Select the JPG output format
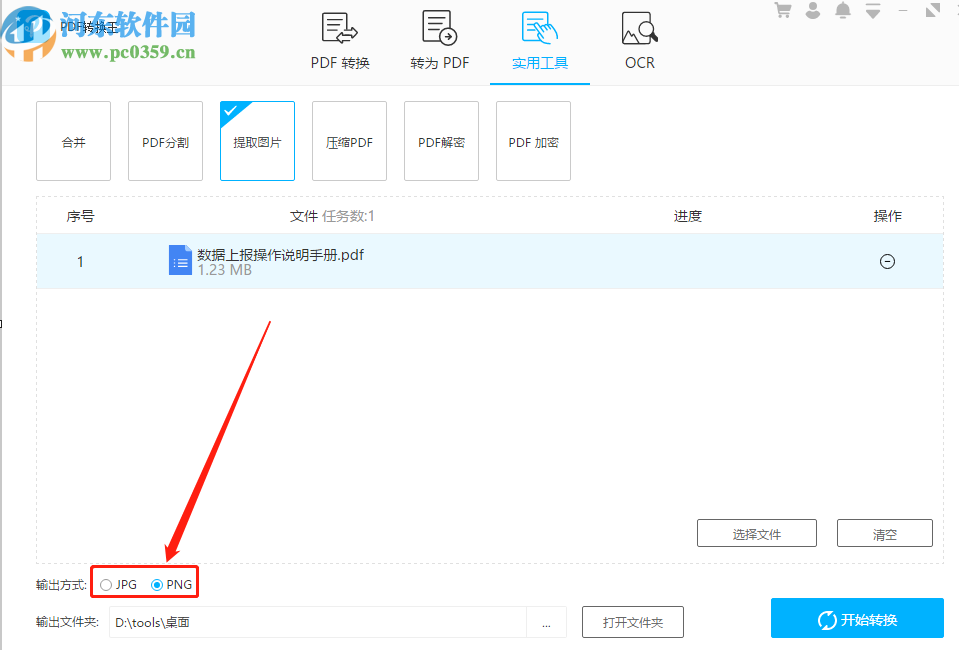The height and width of the screenshot is (650, 959). tap(106, 583)
